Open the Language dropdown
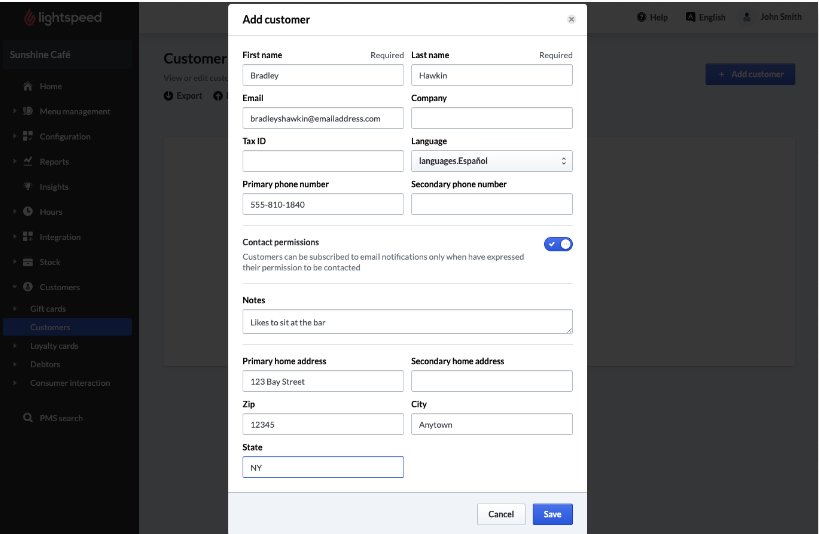 [x=491, y=161]
